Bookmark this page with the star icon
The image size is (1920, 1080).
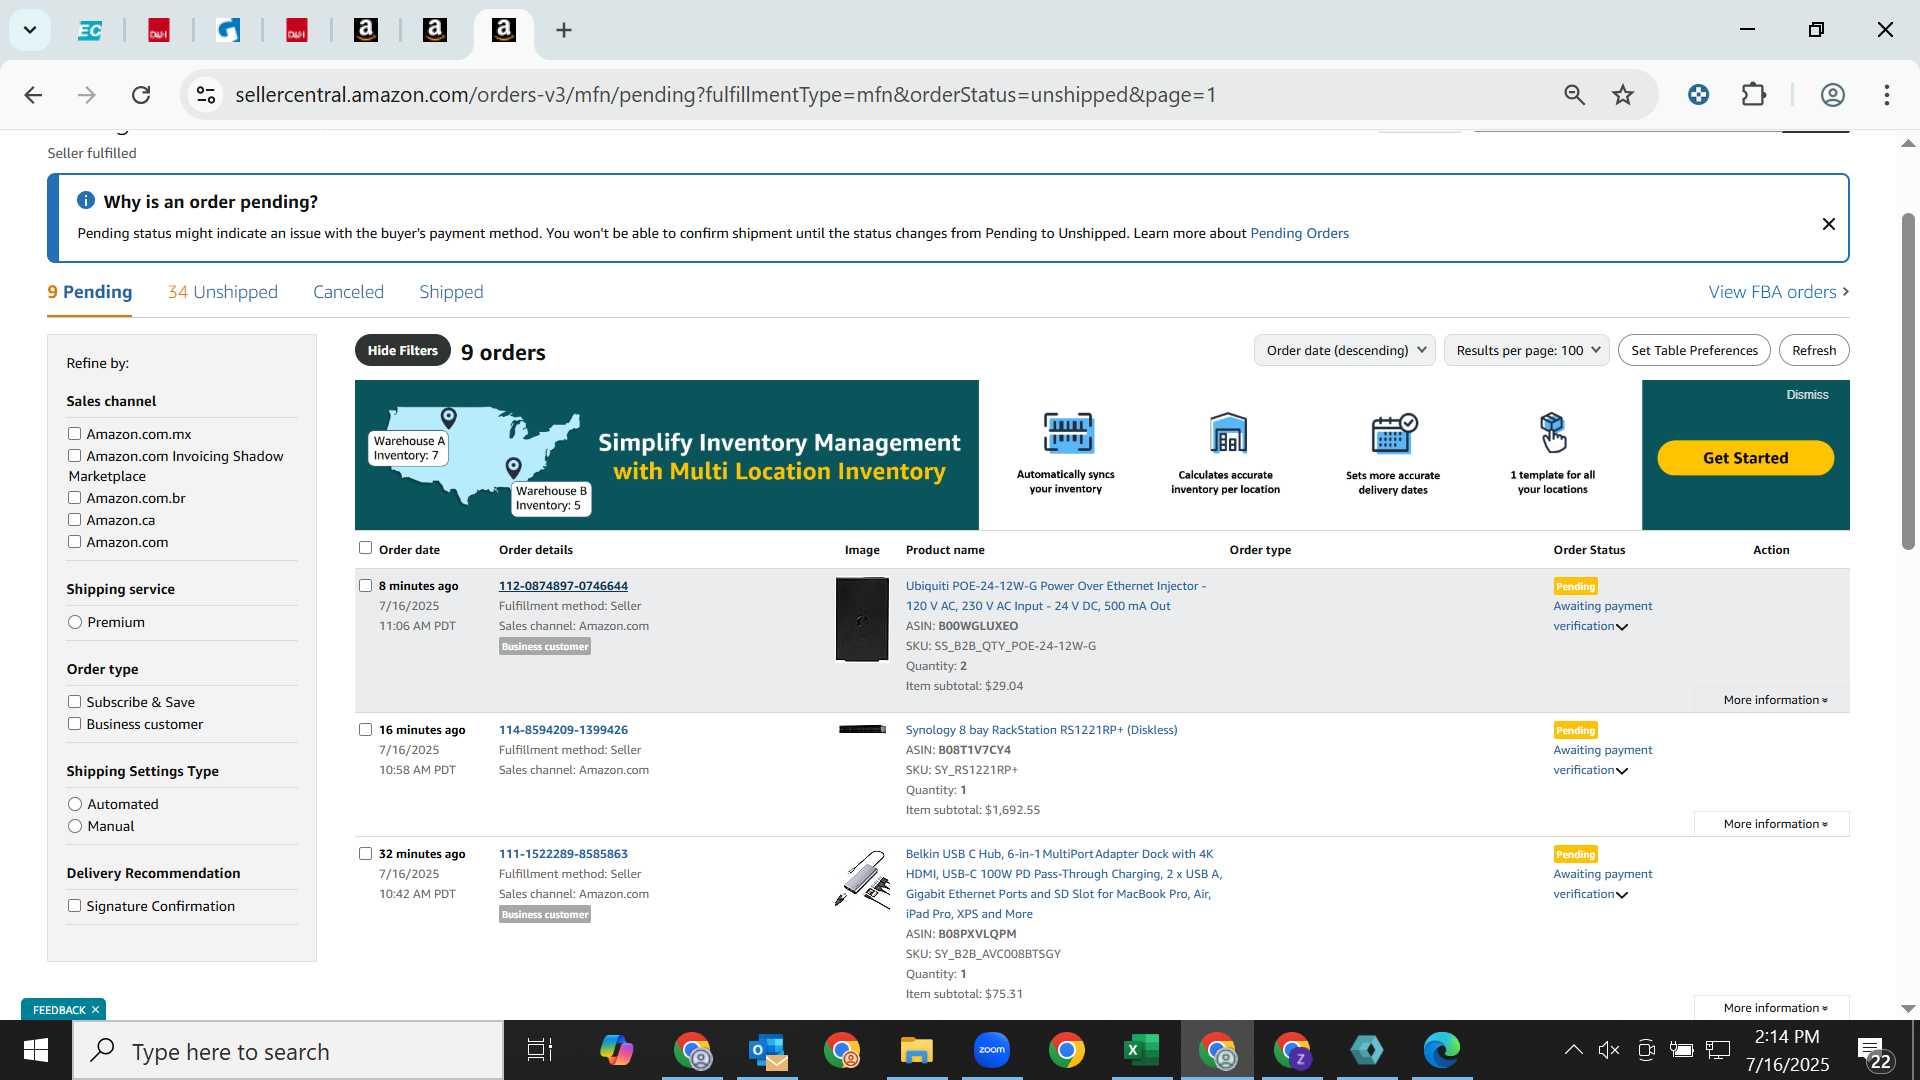1623,95
